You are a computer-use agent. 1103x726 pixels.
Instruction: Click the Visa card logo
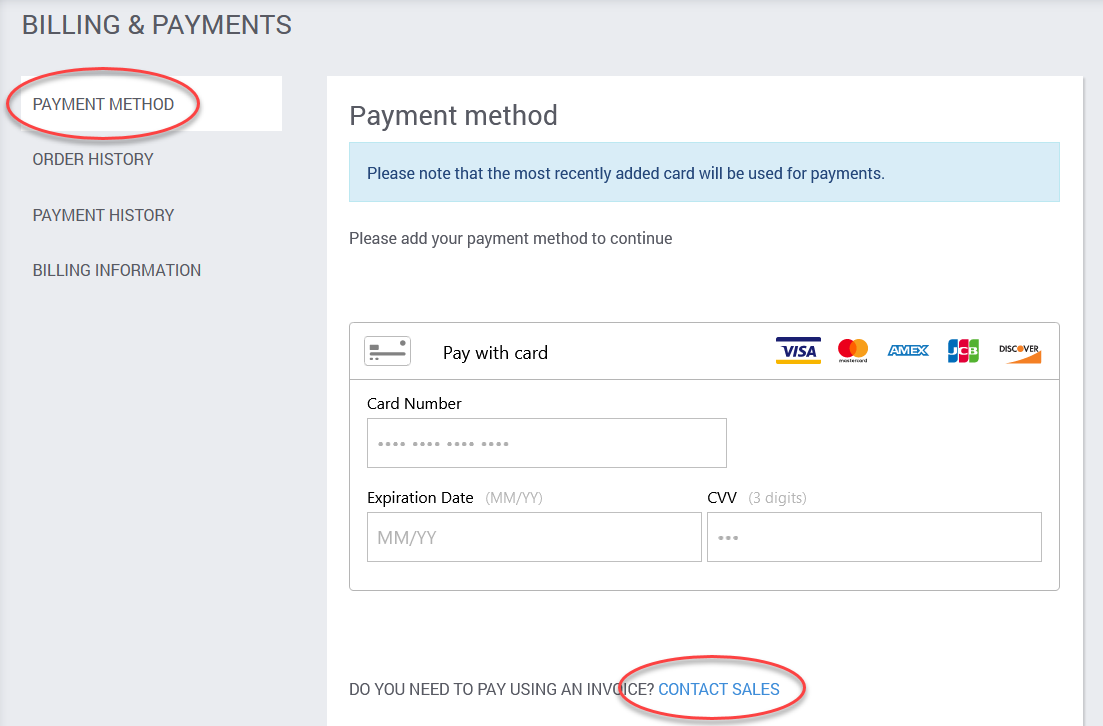[798, 350]
